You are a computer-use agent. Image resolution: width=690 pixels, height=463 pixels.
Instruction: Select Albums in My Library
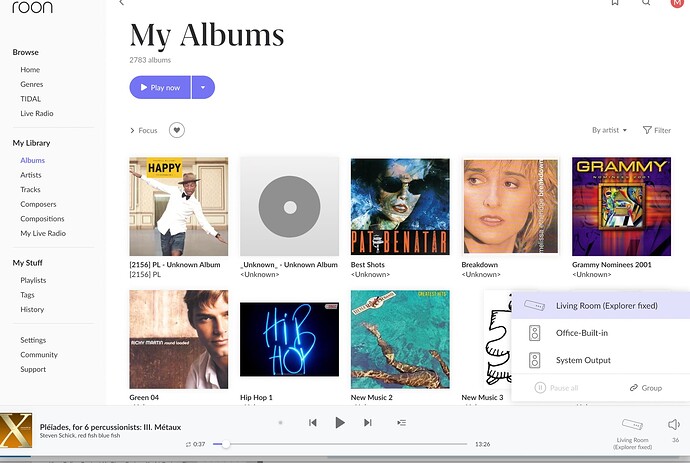[33, 160]
